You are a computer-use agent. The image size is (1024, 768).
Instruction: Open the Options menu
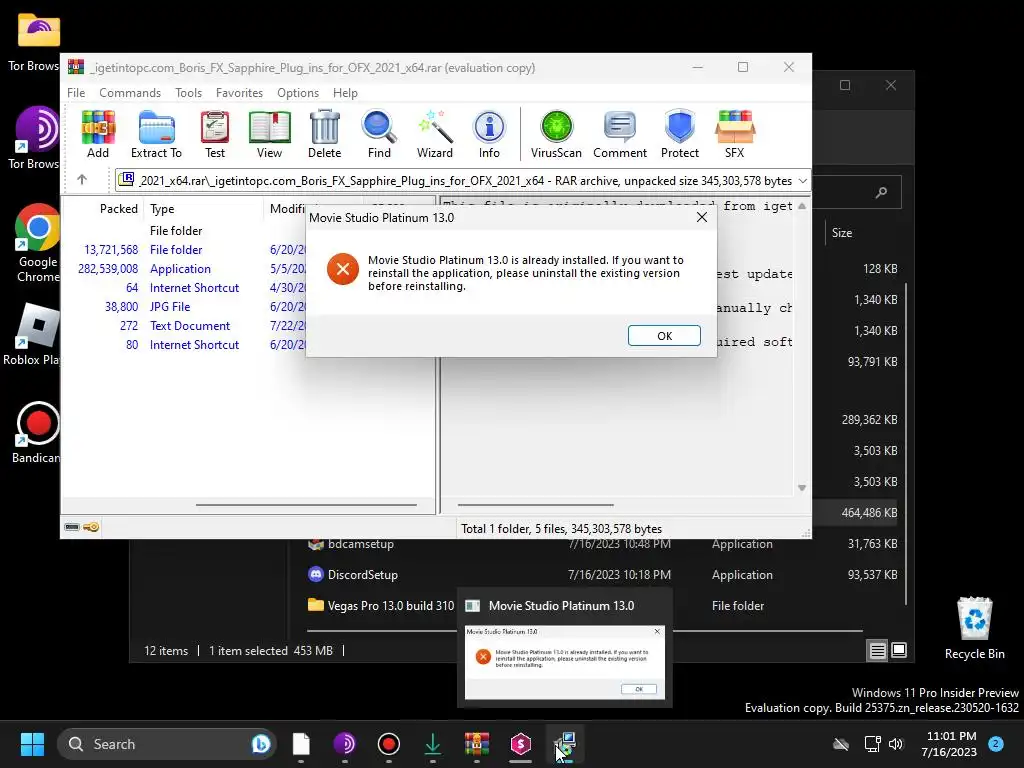point(298,93)
